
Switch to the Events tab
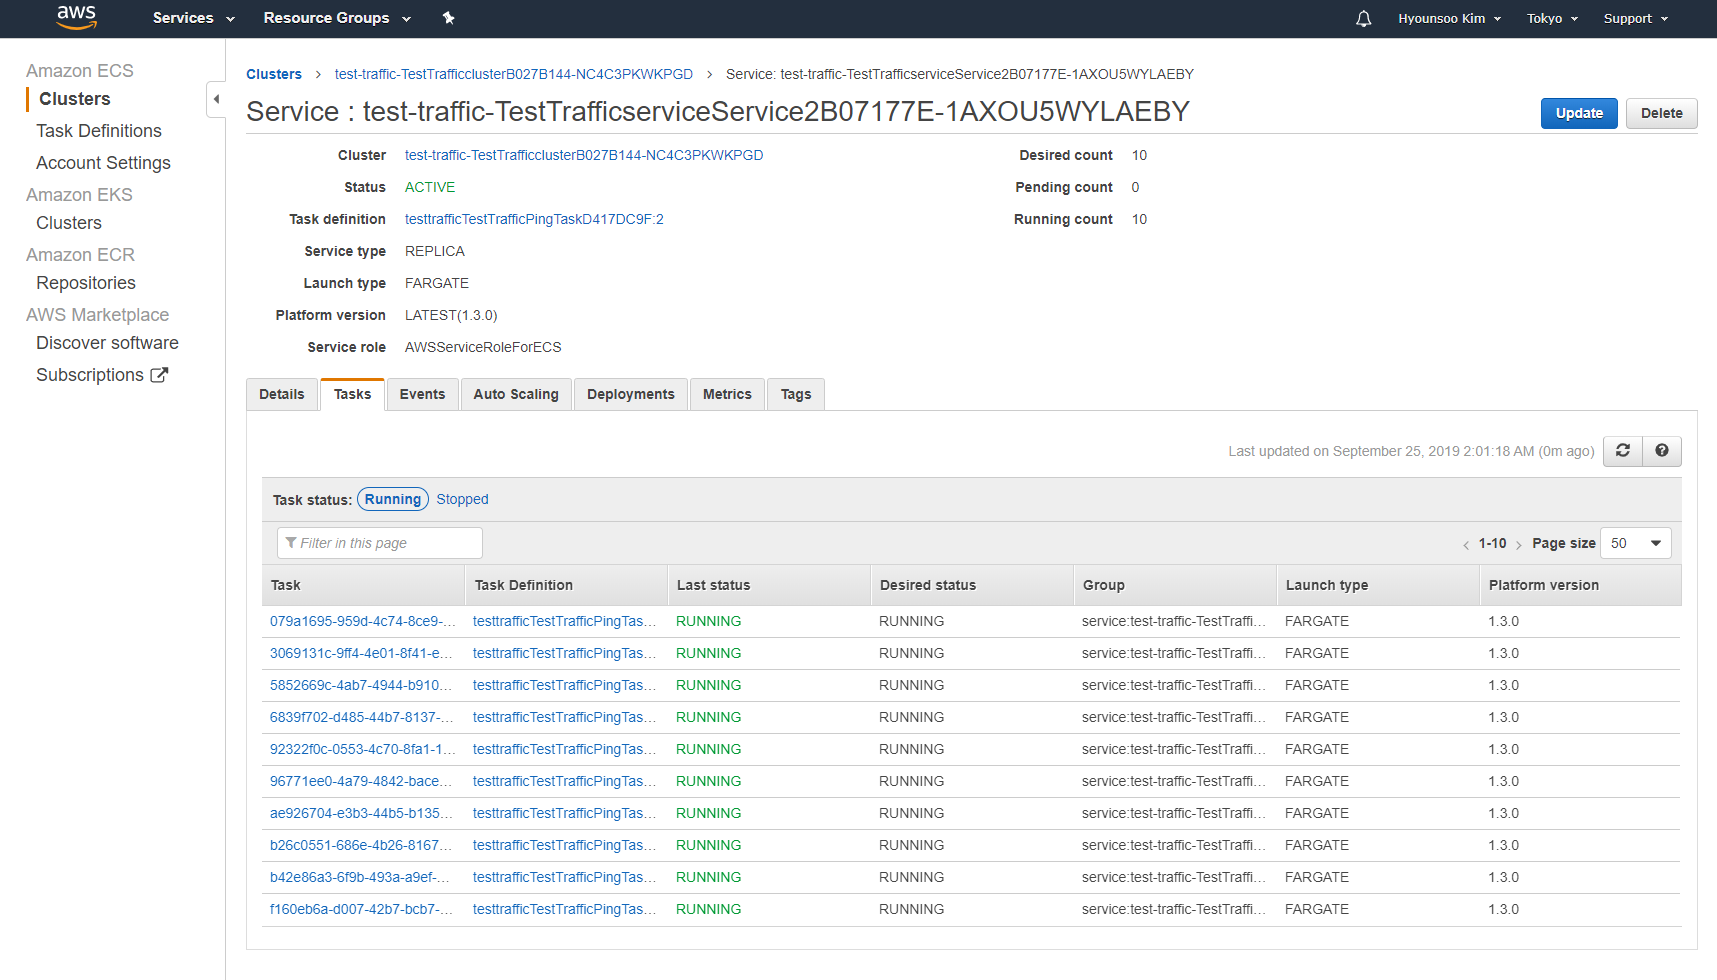click(422, 394)
